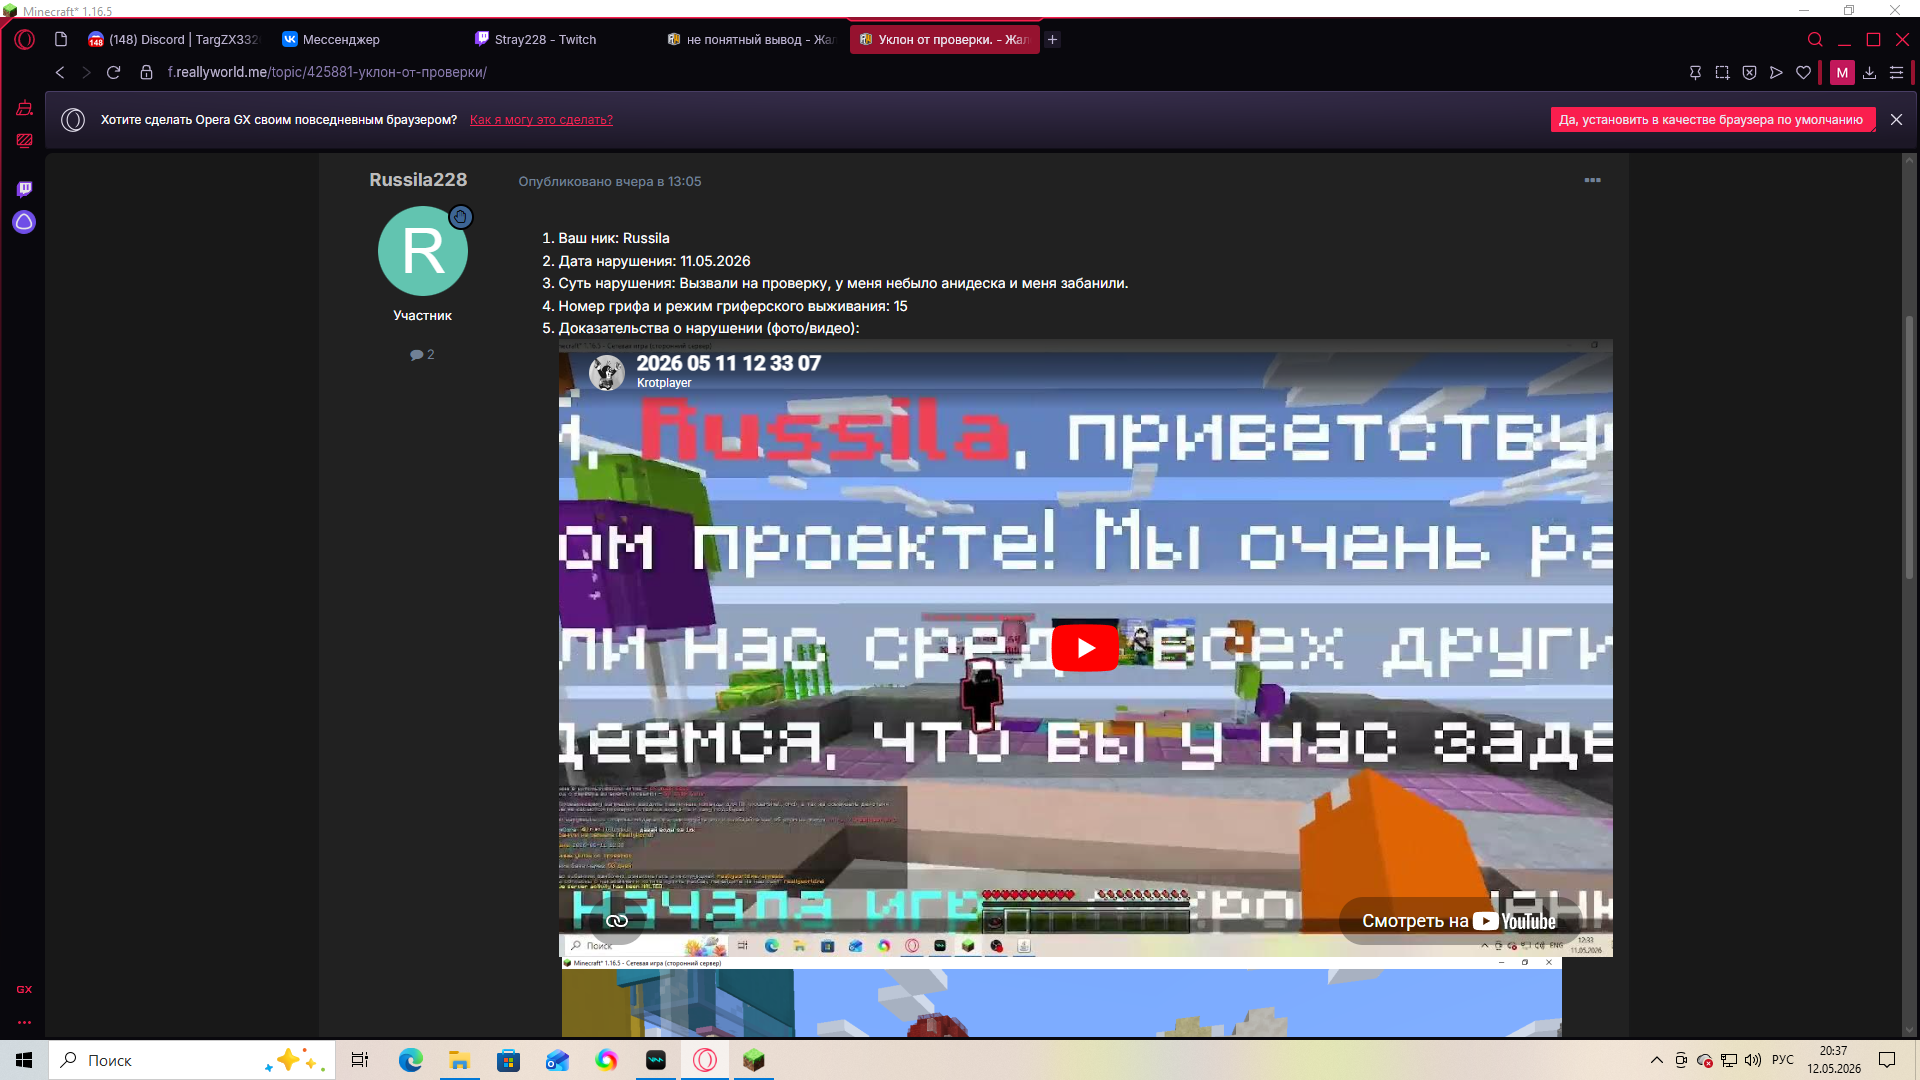1920x1080 pixels.
Task: Set Opera GX as default browser
Action: pos(1711,119)
